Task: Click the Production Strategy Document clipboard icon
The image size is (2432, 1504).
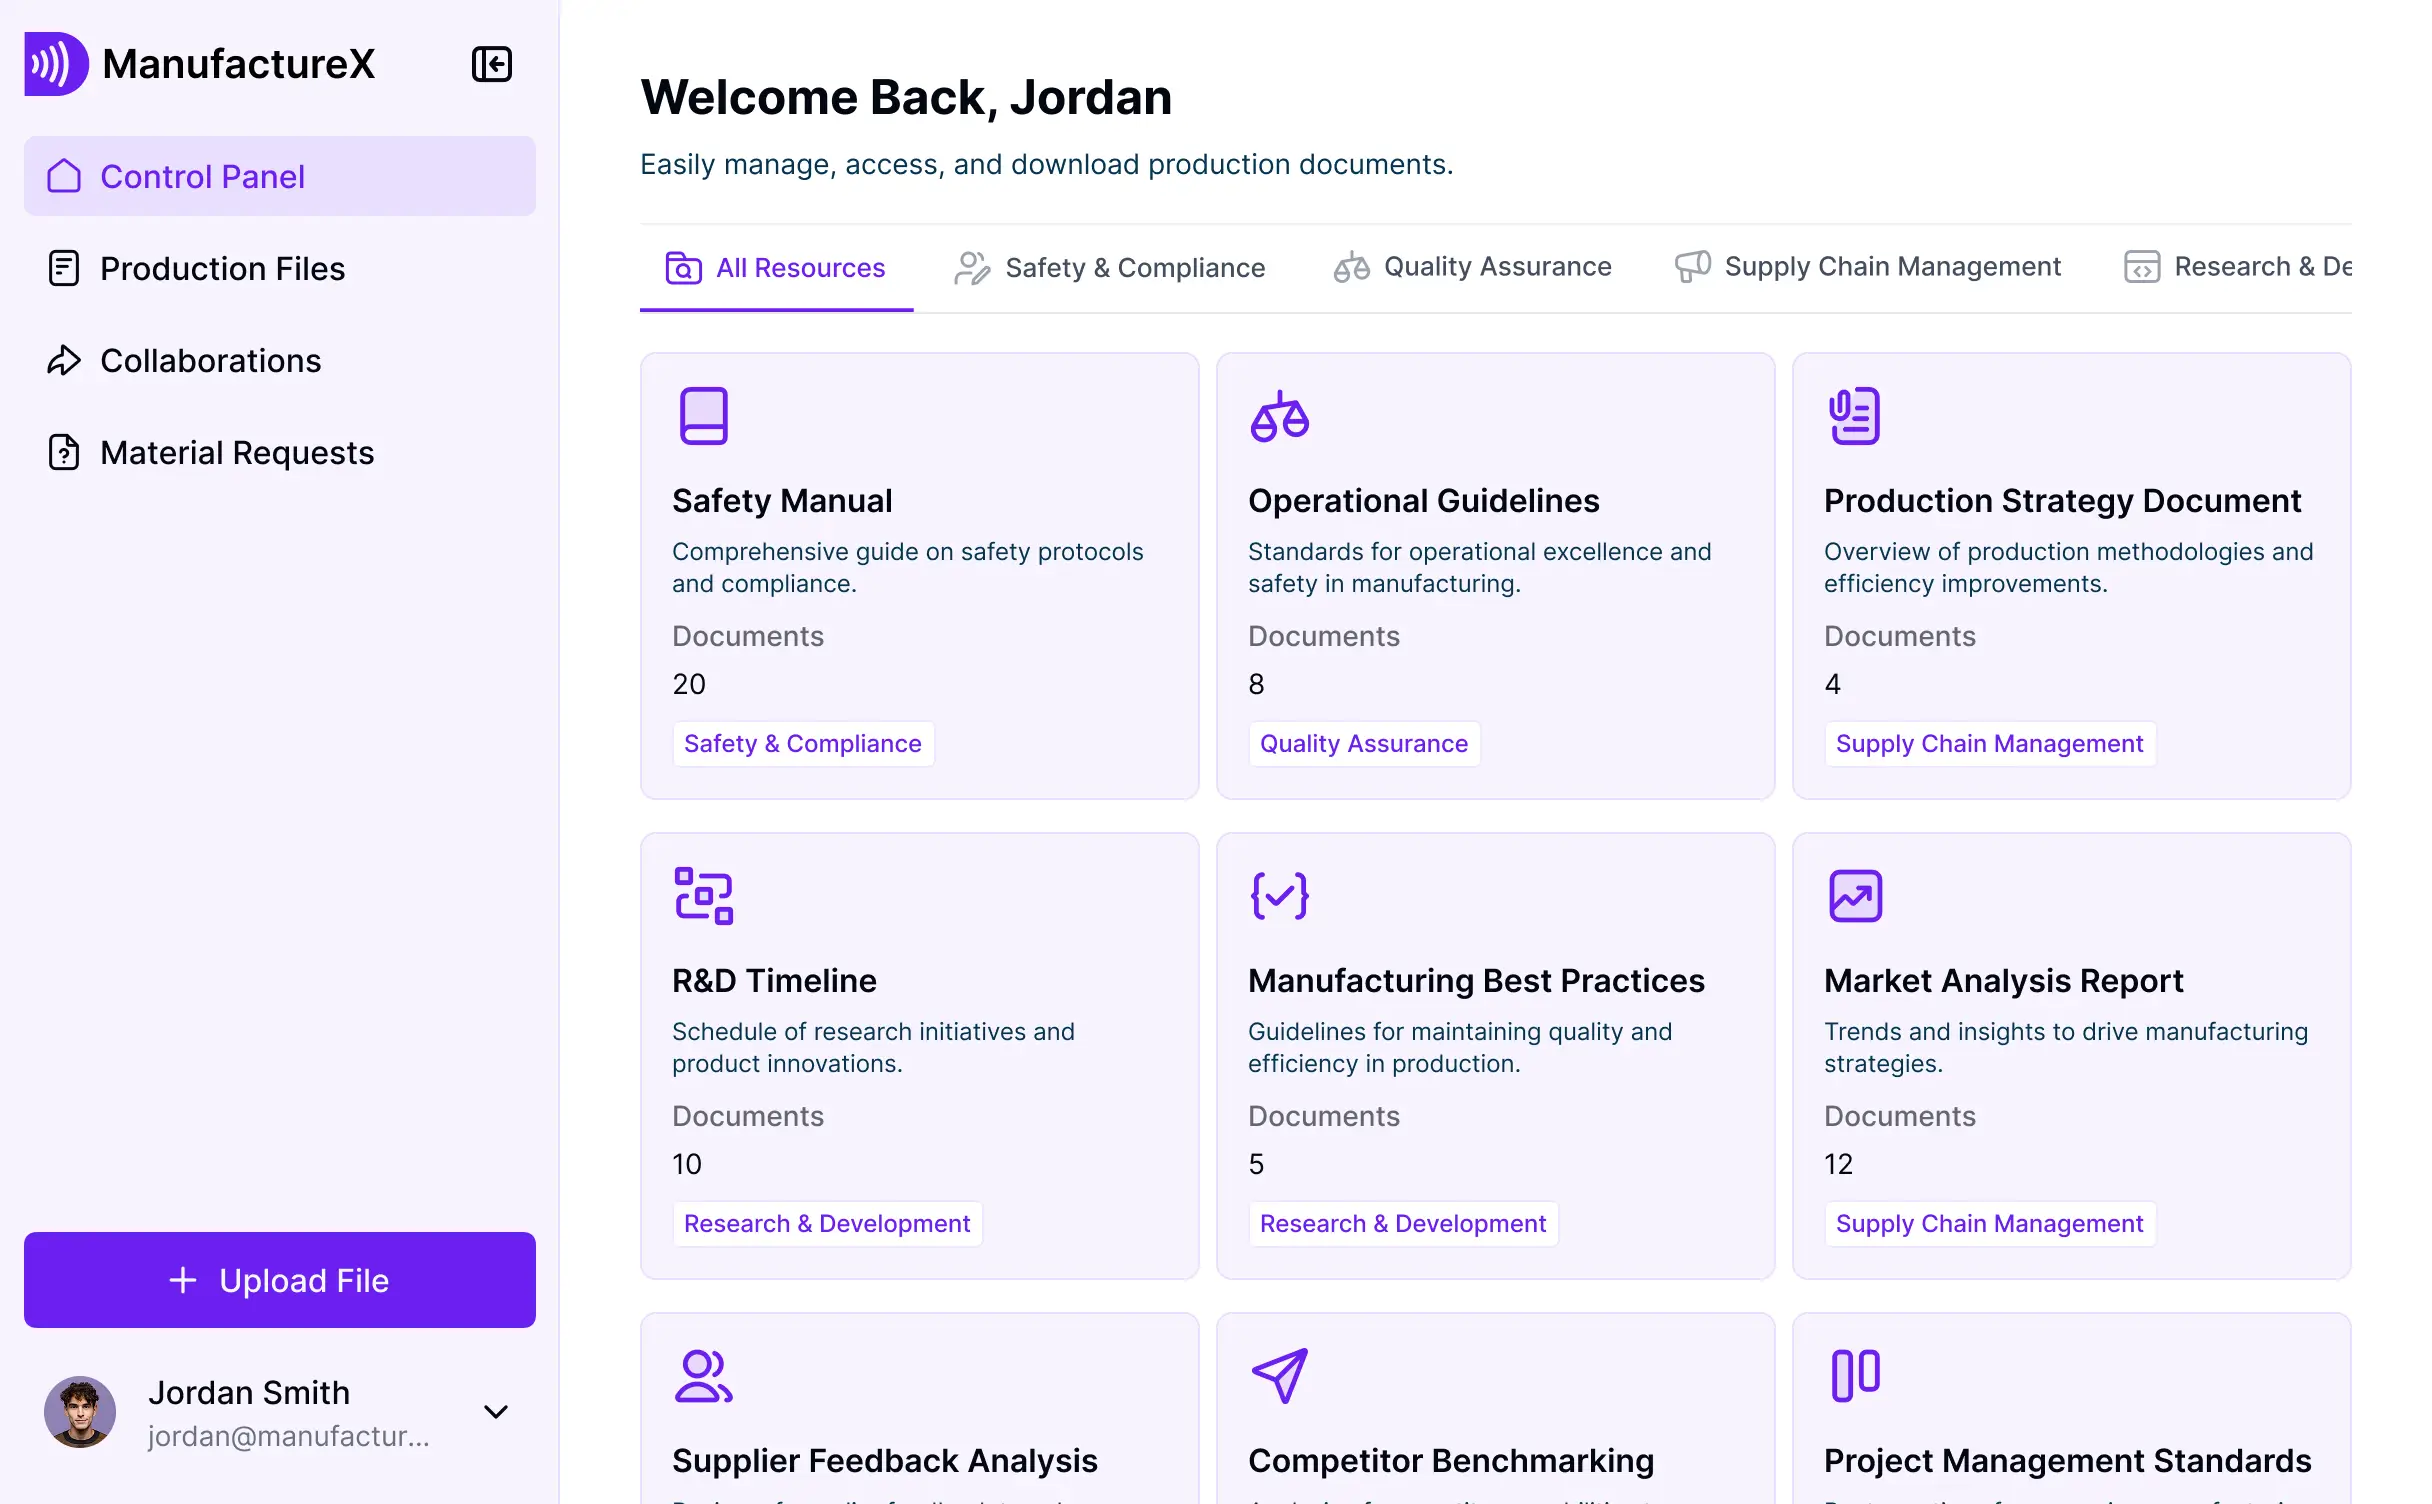Action: 1854,415
